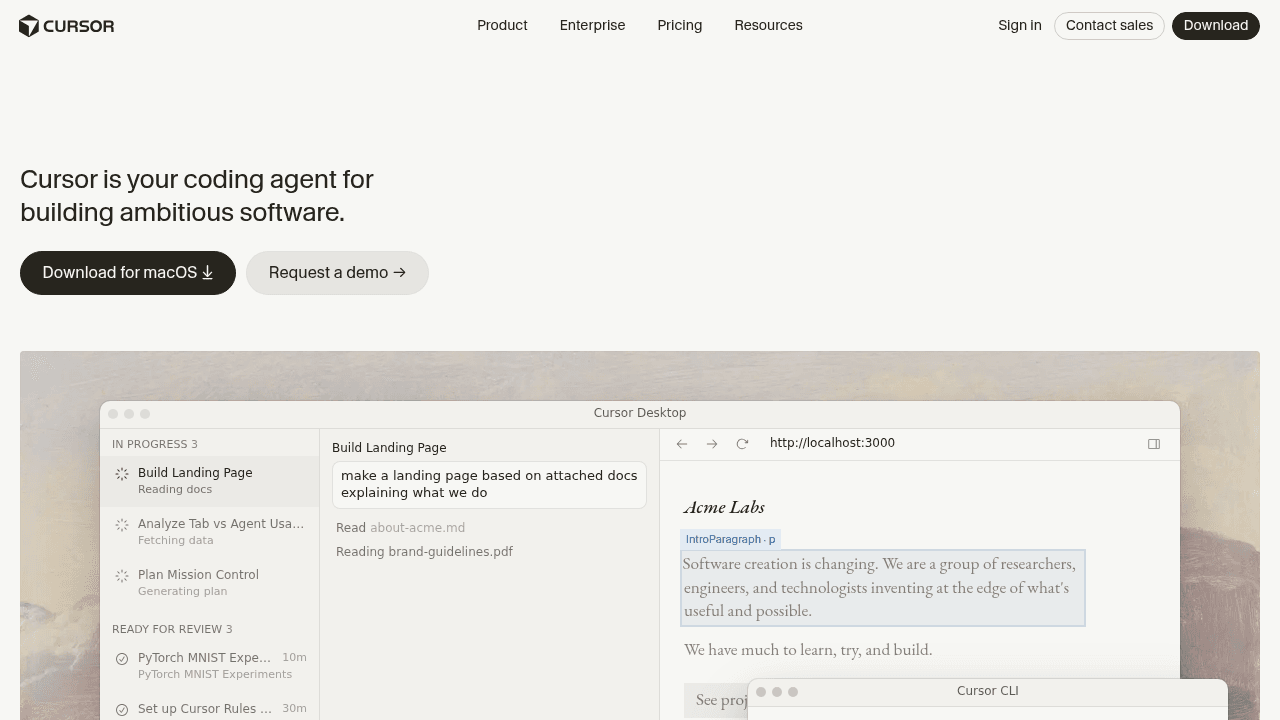Click the localhost:3000 address field
1280x720 pixels.
pos(832,443)
